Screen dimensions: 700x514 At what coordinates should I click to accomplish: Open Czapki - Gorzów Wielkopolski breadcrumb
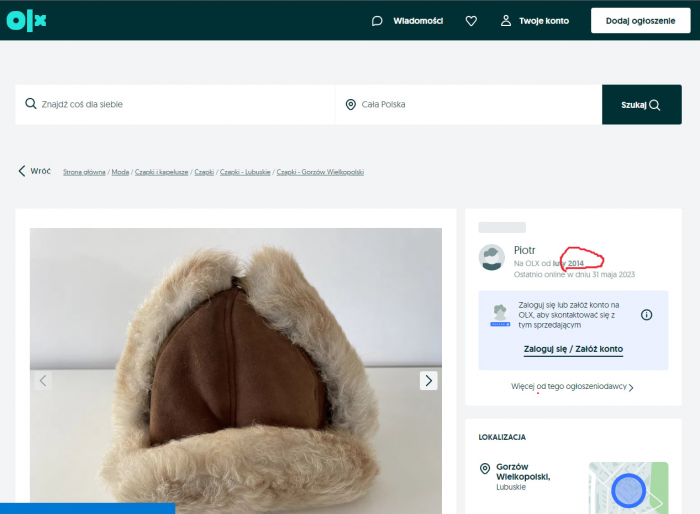point(320,172)
